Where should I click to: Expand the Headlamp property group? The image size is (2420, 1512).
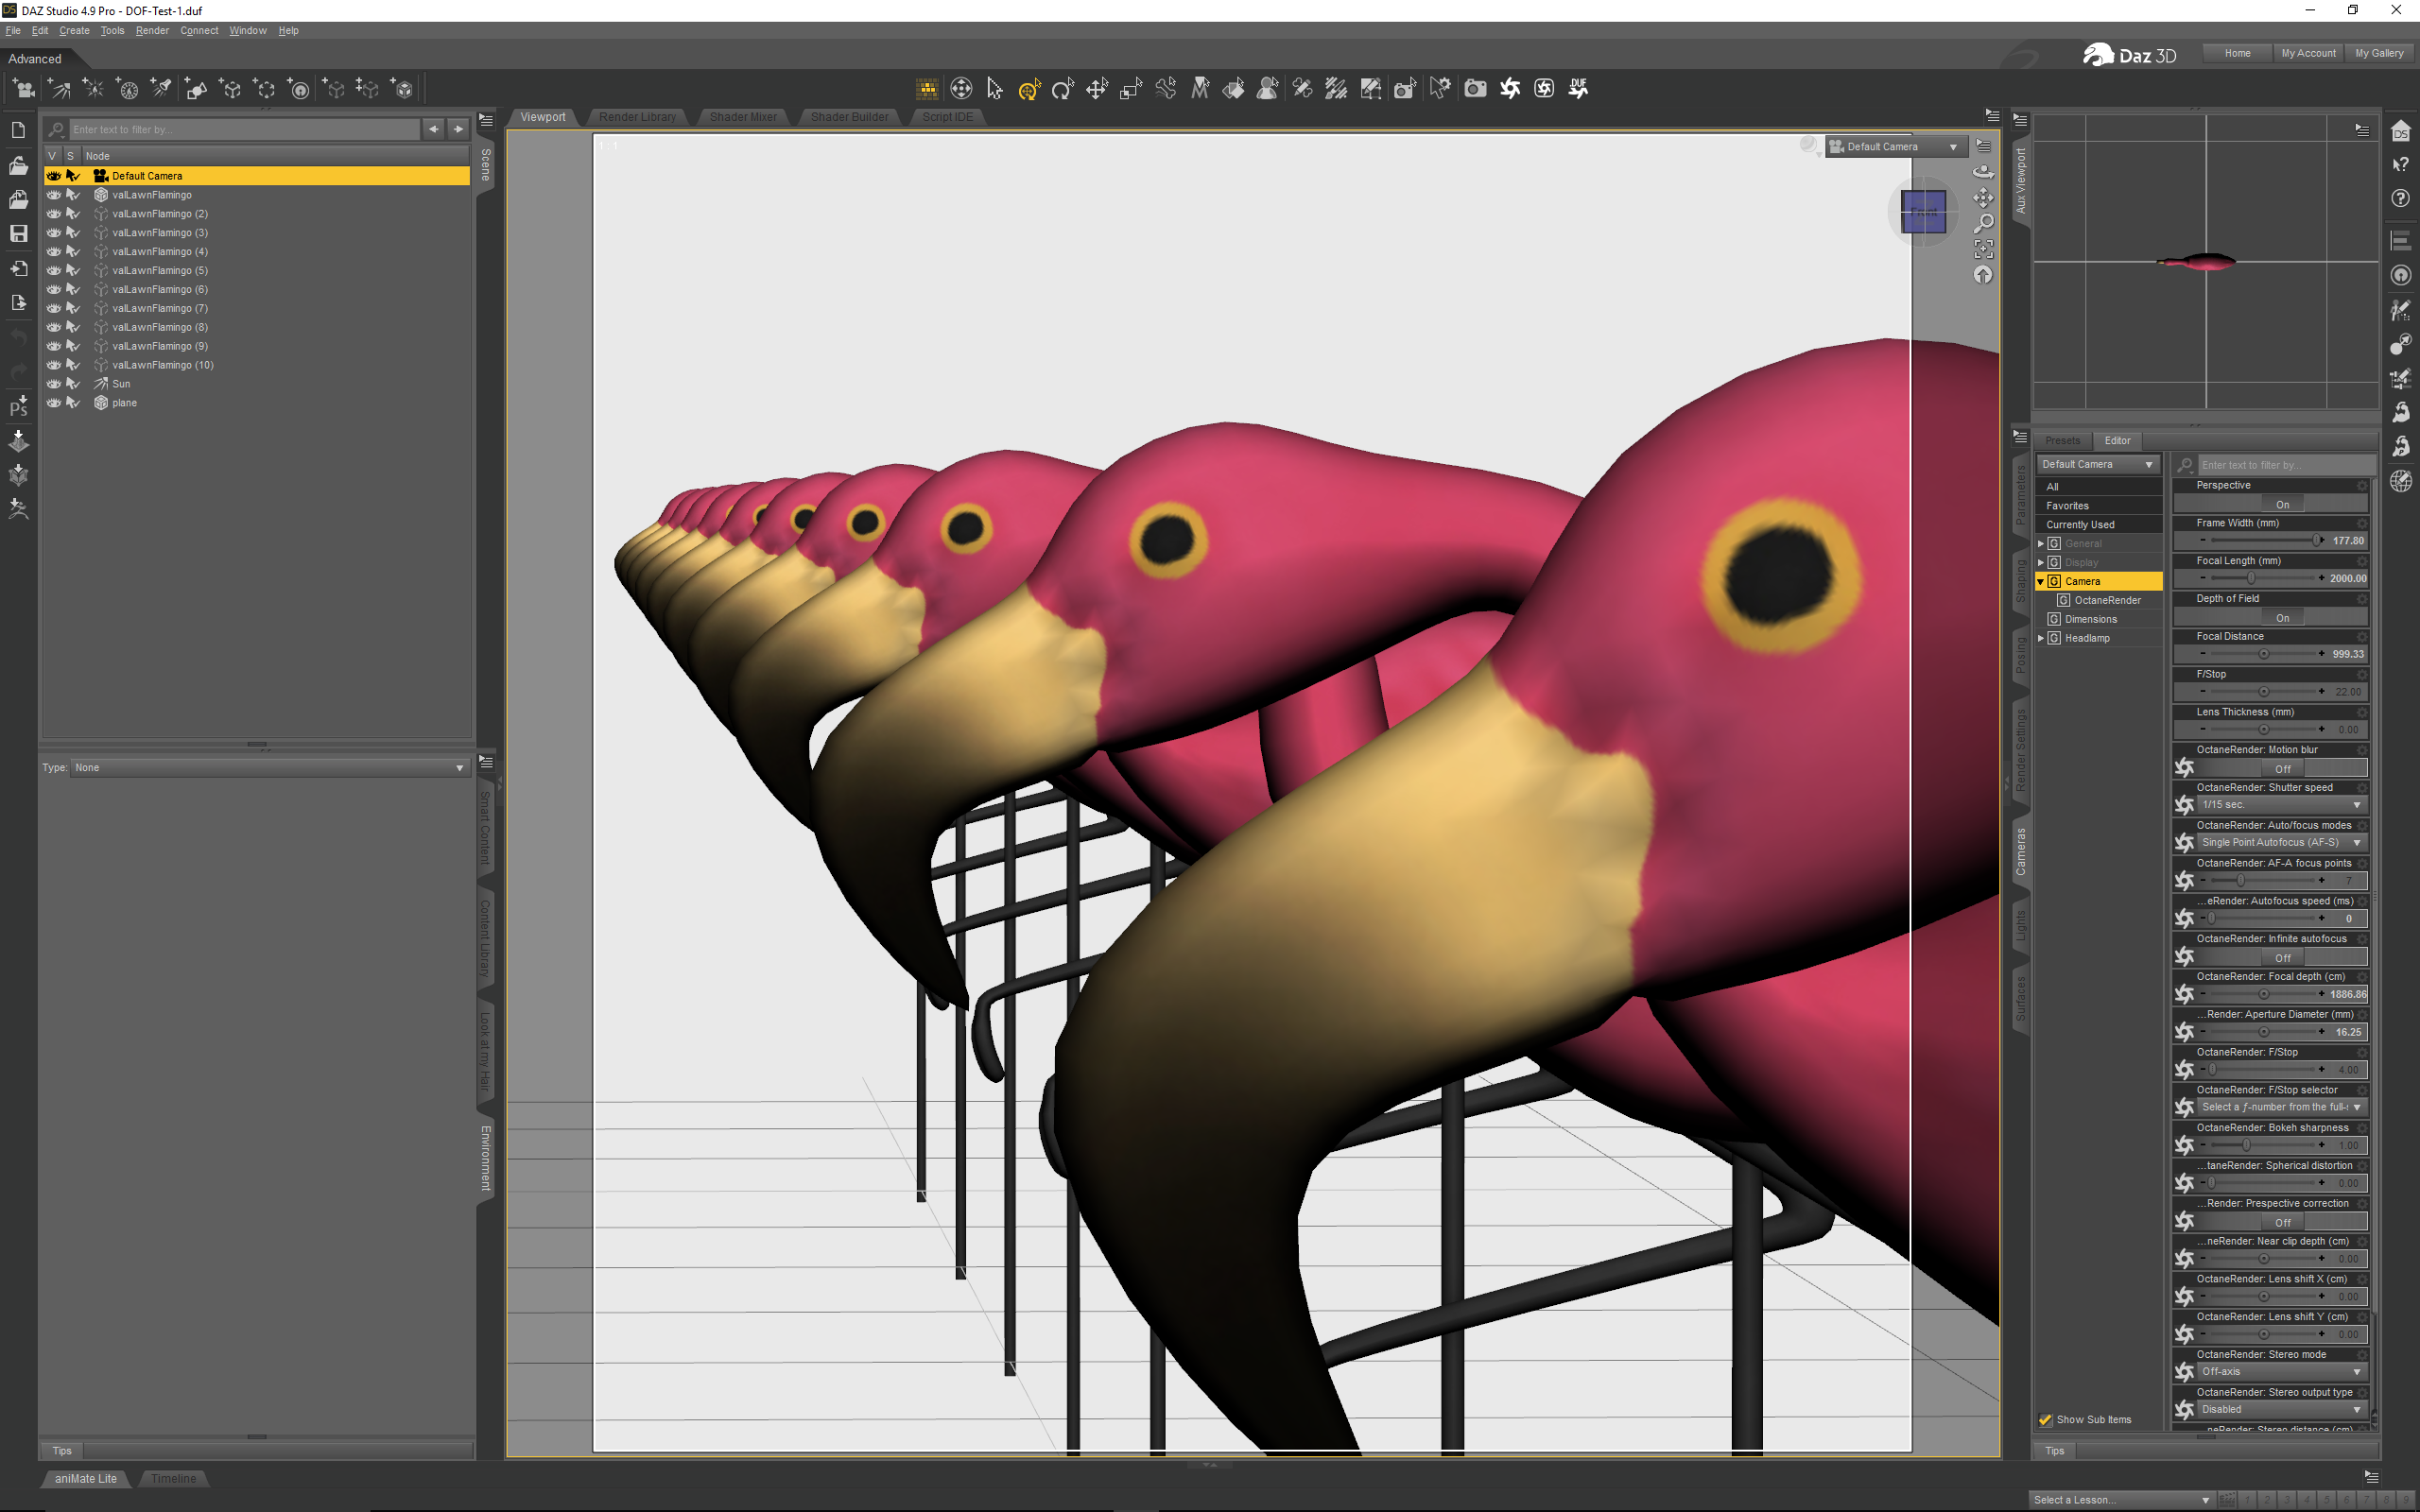click(2041, 638)
